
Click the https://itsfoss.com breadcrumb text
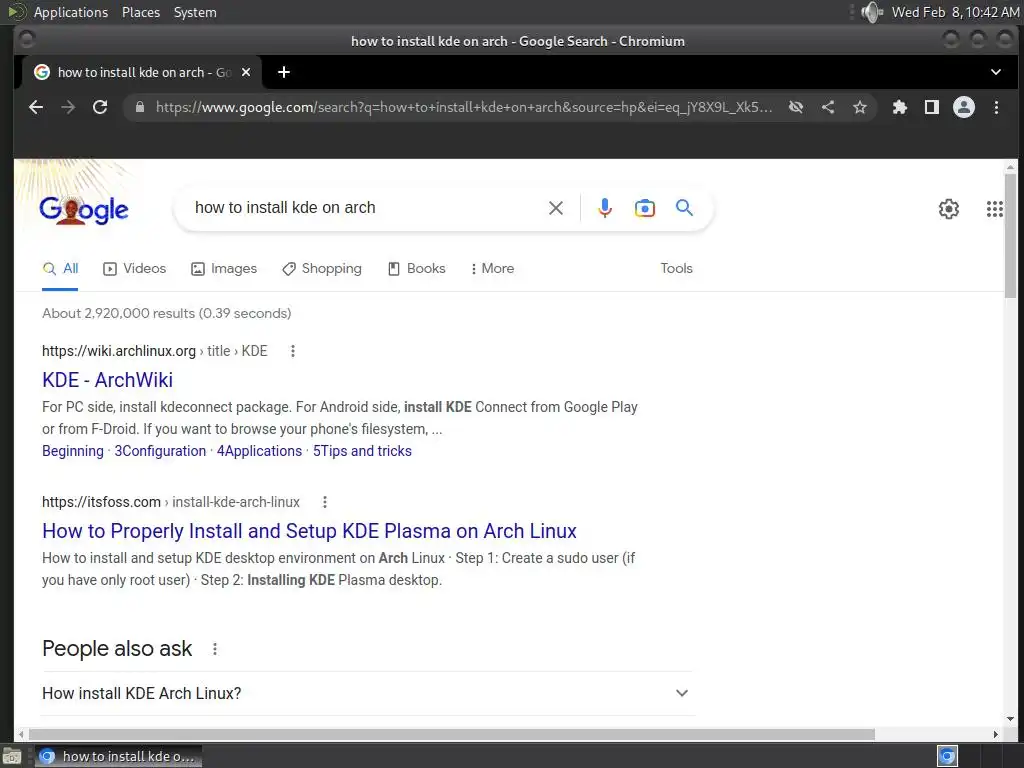[x=101, y=502]
